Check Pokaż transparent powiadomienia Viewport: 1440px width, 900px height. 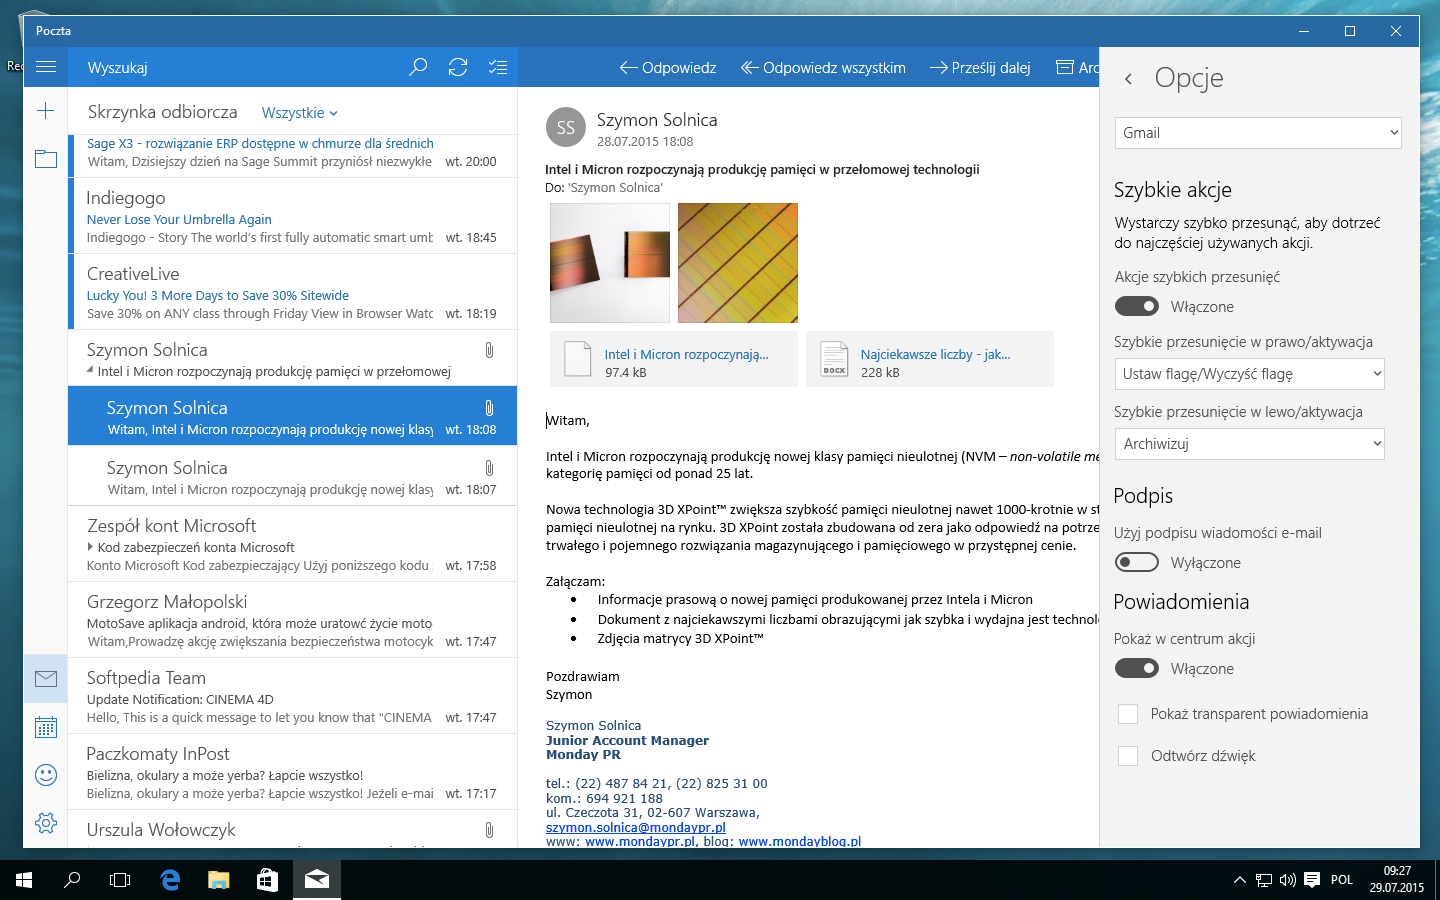pyautogui.click(x=1128, y=714)
